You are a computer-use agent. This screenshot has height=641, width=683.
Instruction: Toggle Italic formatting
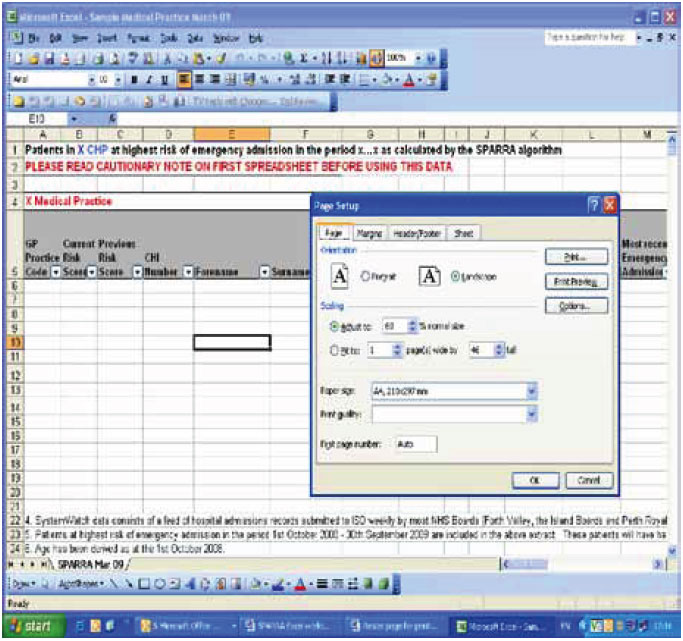(x=149, y=80)
